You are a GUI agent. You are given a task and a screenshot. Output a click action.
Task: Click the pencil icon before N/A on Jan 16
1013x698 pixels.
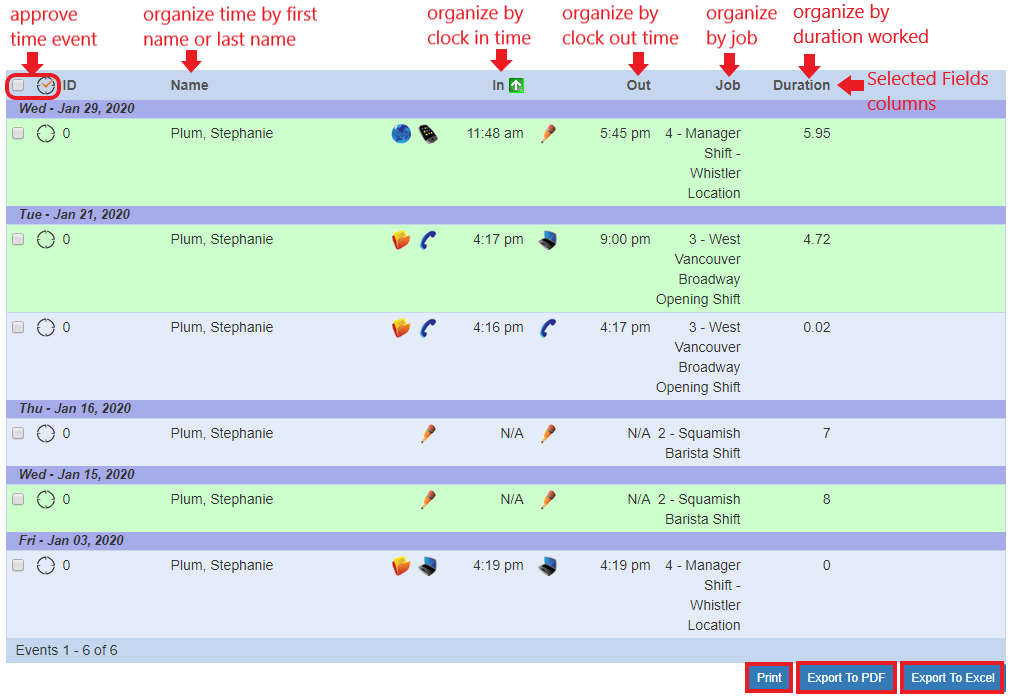[x=428, y=434]
